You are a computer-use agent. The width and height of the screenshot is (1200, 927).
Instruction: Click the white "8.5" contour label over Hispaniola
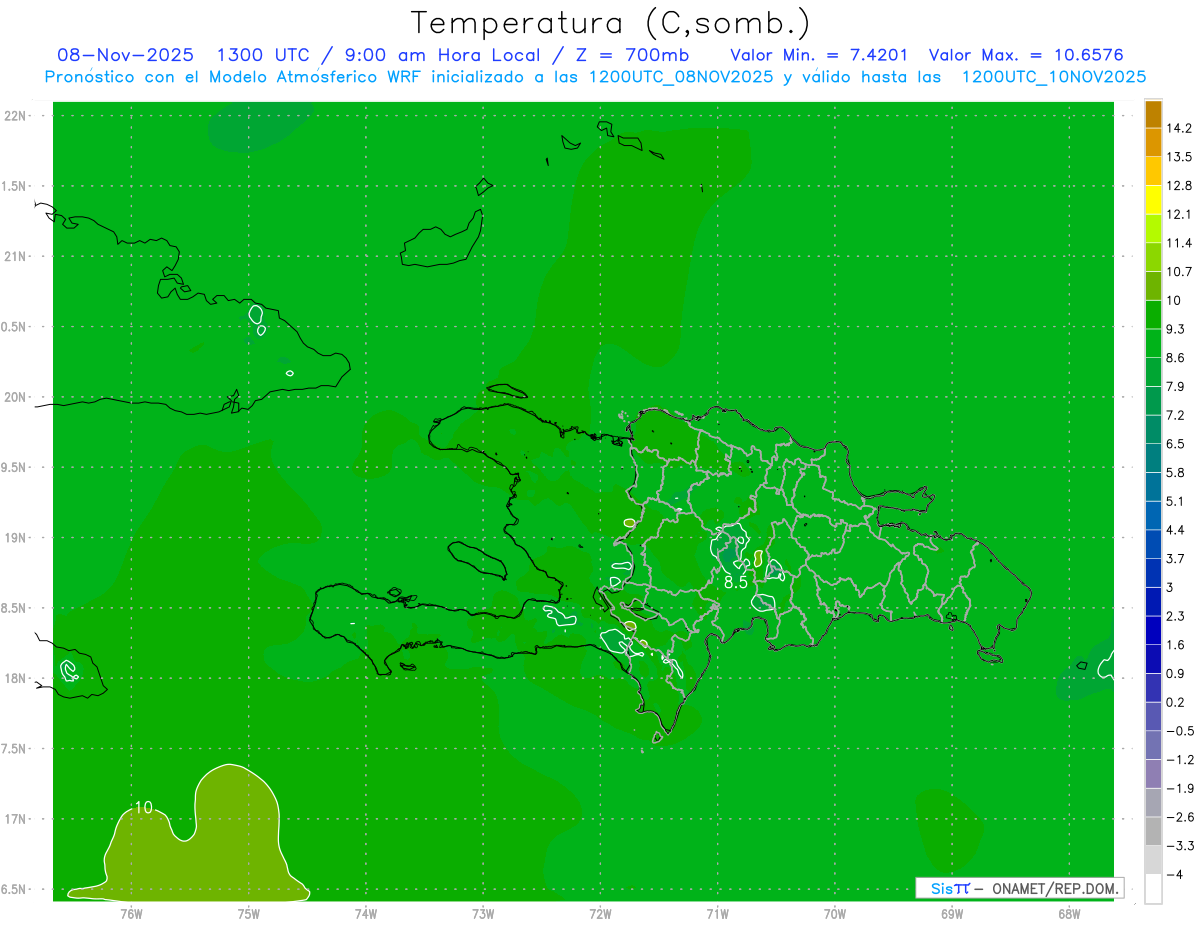coord(735,581)
